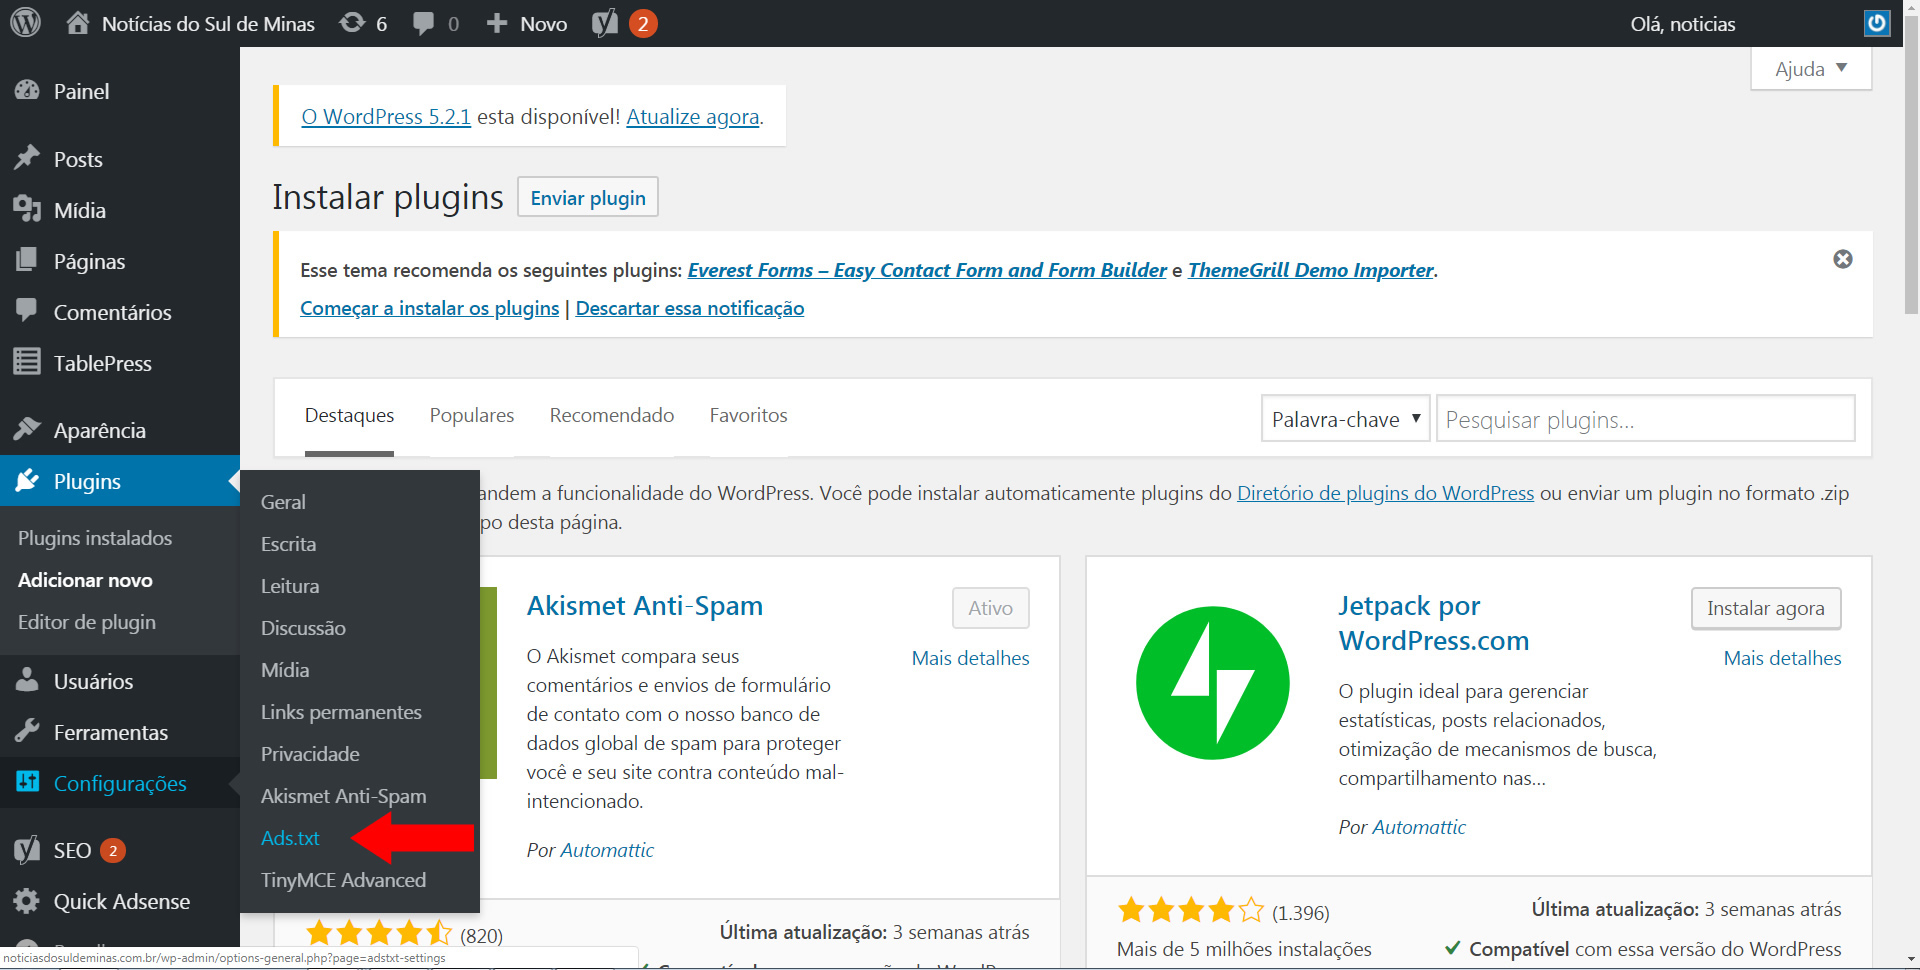
Task: Open Mídia in the Configurações flyout
Action: 285,670
